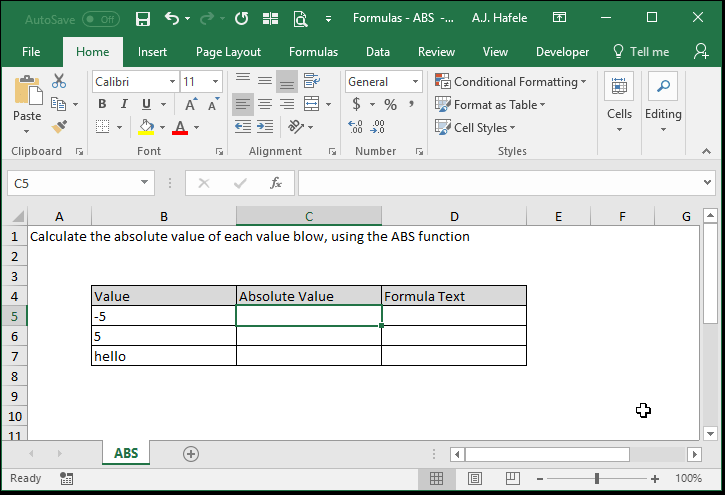Click the Format Painter brush icon

(59, 127)
